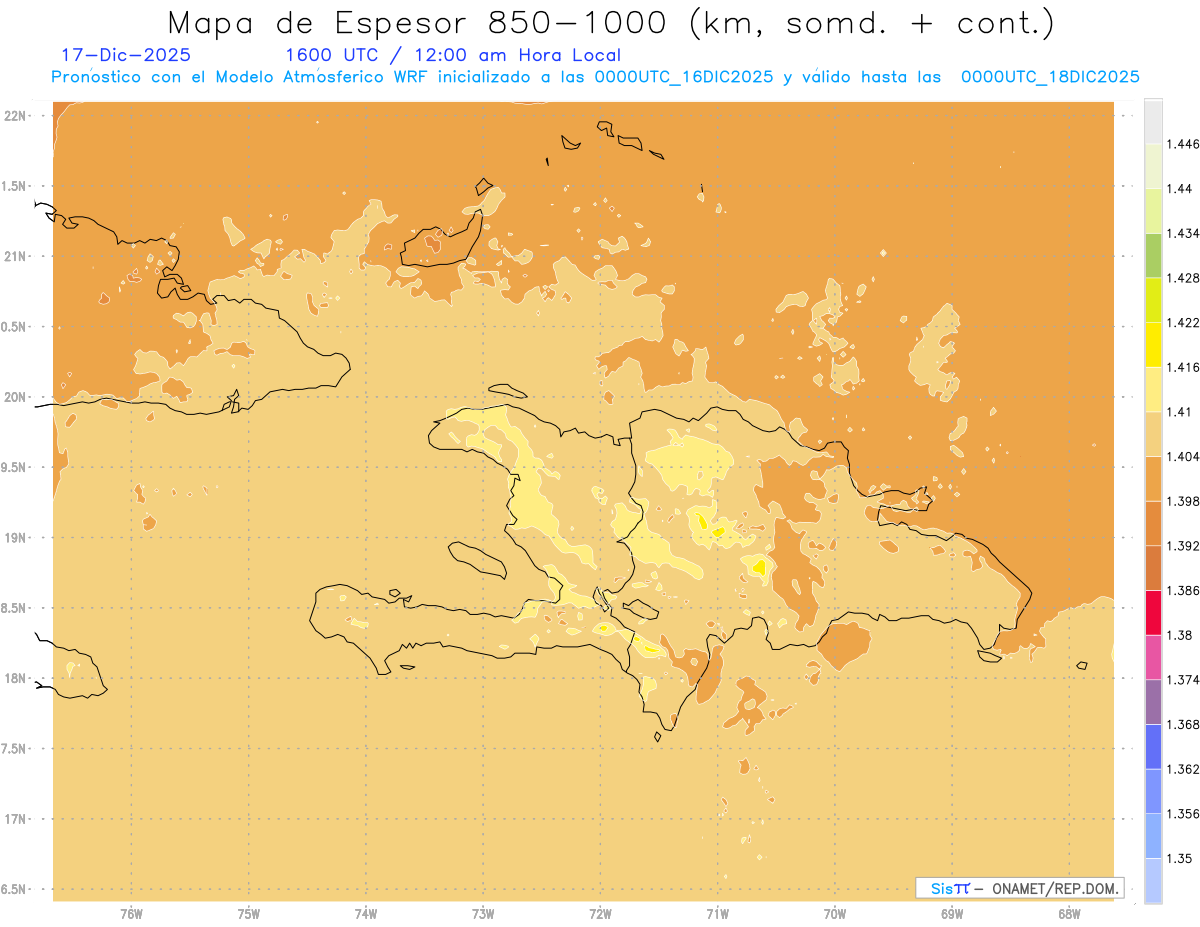
Task: Click the 75W longitude label
Action: 249,914
